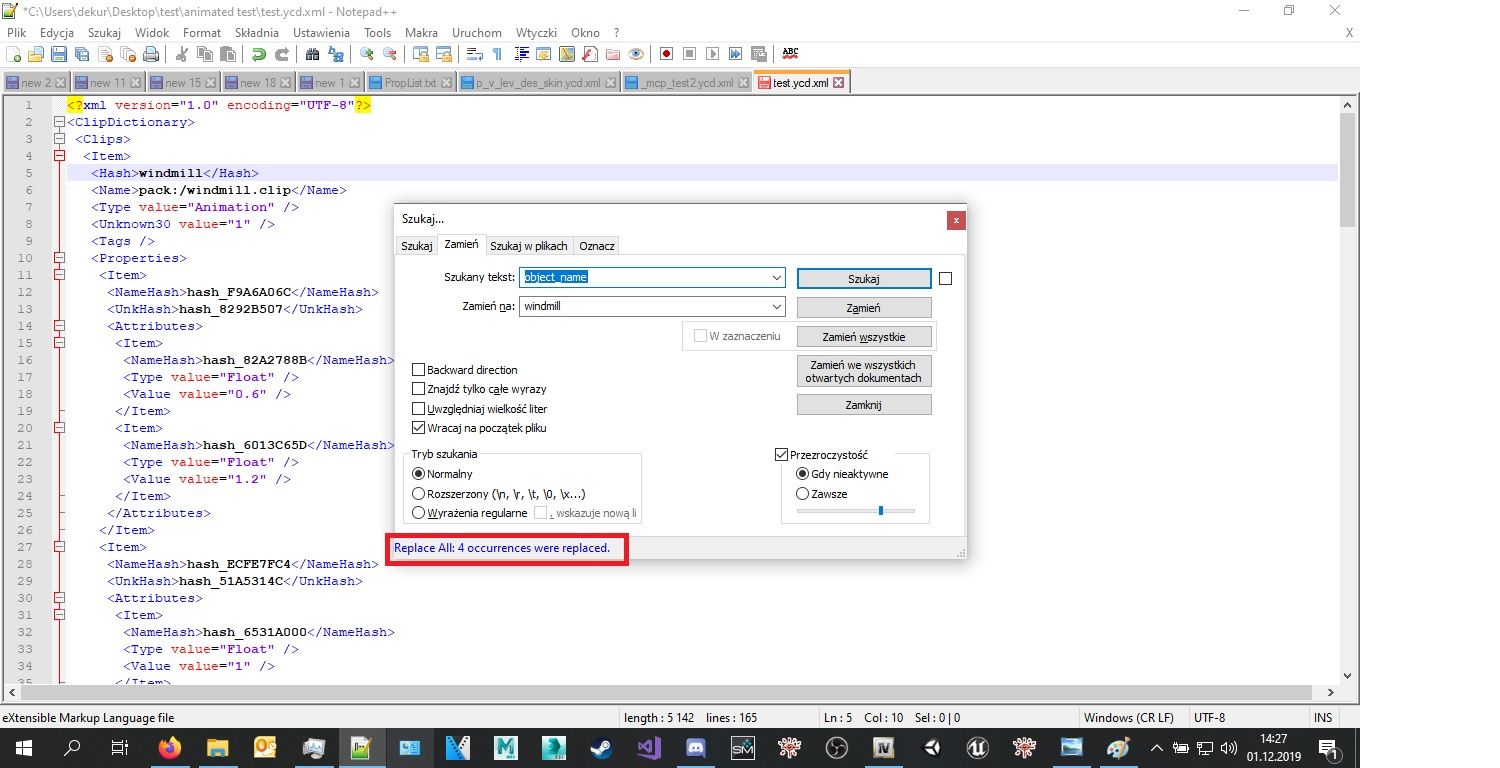Undo the last action via the green arrow
This screenshot has height=768, width=1500.
click(258, 54)
